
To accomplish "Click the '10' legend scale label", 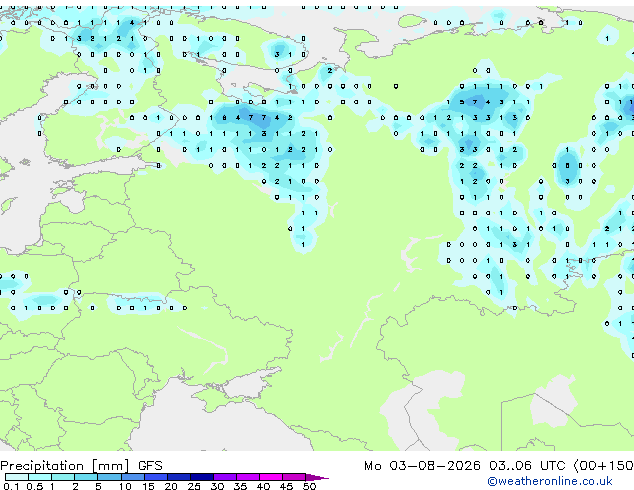I will [x=125, y=486].
